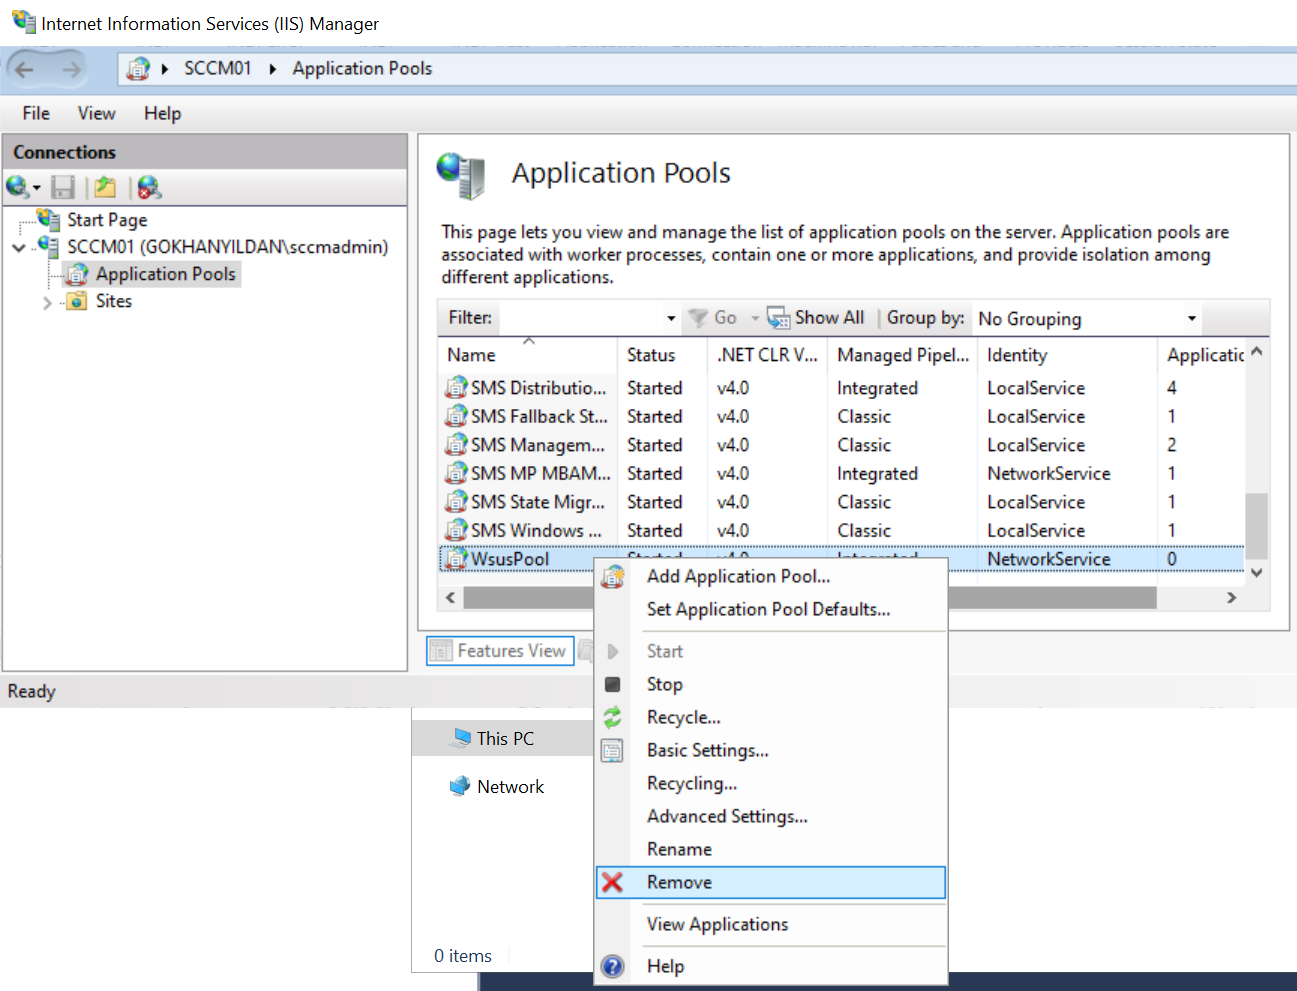Click the SMS Windows ... pool icon
Image resolution: width=1297 pixels, height=991 pixels.
pos(456,530)
